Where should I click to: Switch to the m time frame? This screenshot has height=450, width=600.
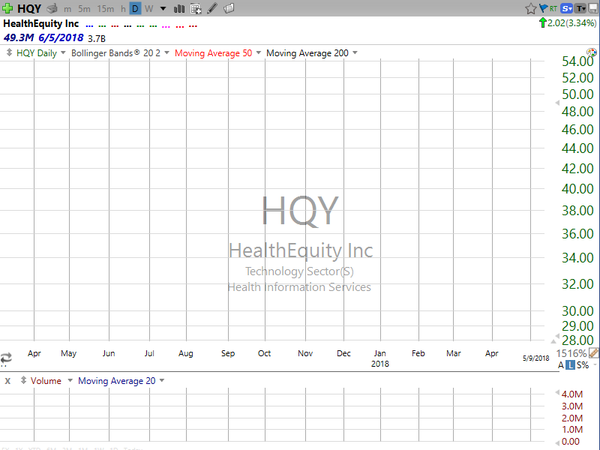click(x=67, y=9)
